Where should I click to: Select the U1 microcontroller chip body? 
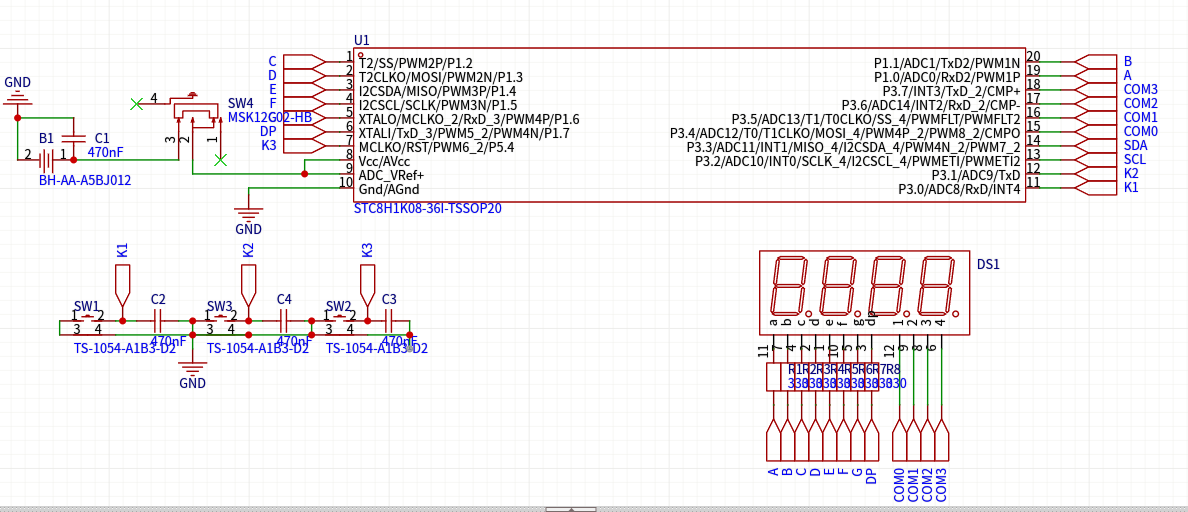[x=688, y=125]
